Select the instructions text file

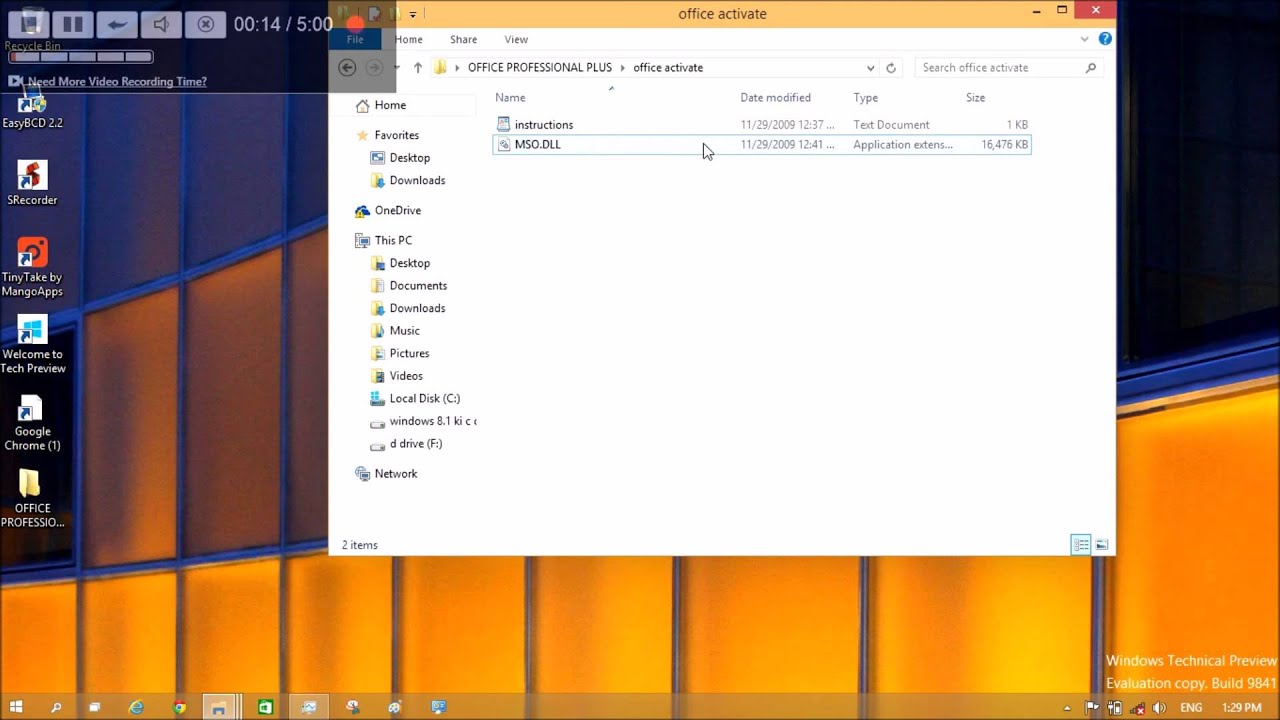click(761, 125)
